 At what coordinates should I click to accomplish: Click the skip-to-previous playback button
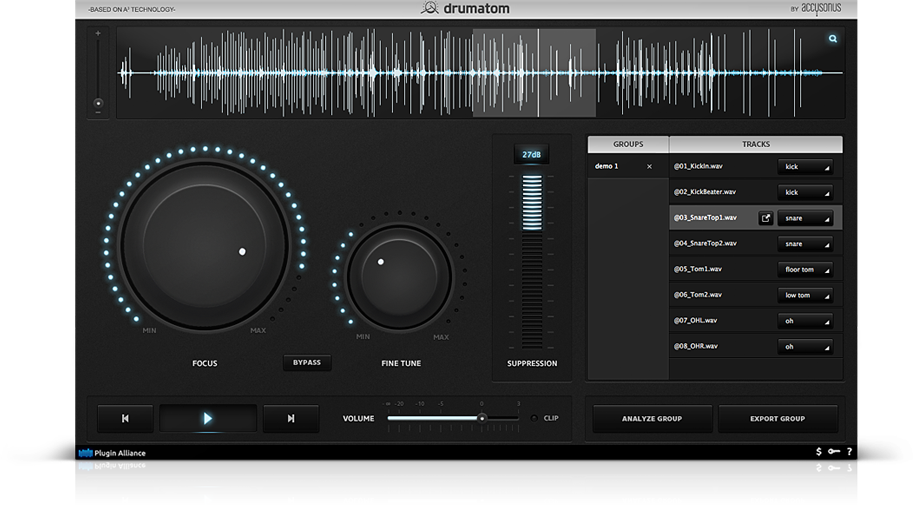[125, 418]
